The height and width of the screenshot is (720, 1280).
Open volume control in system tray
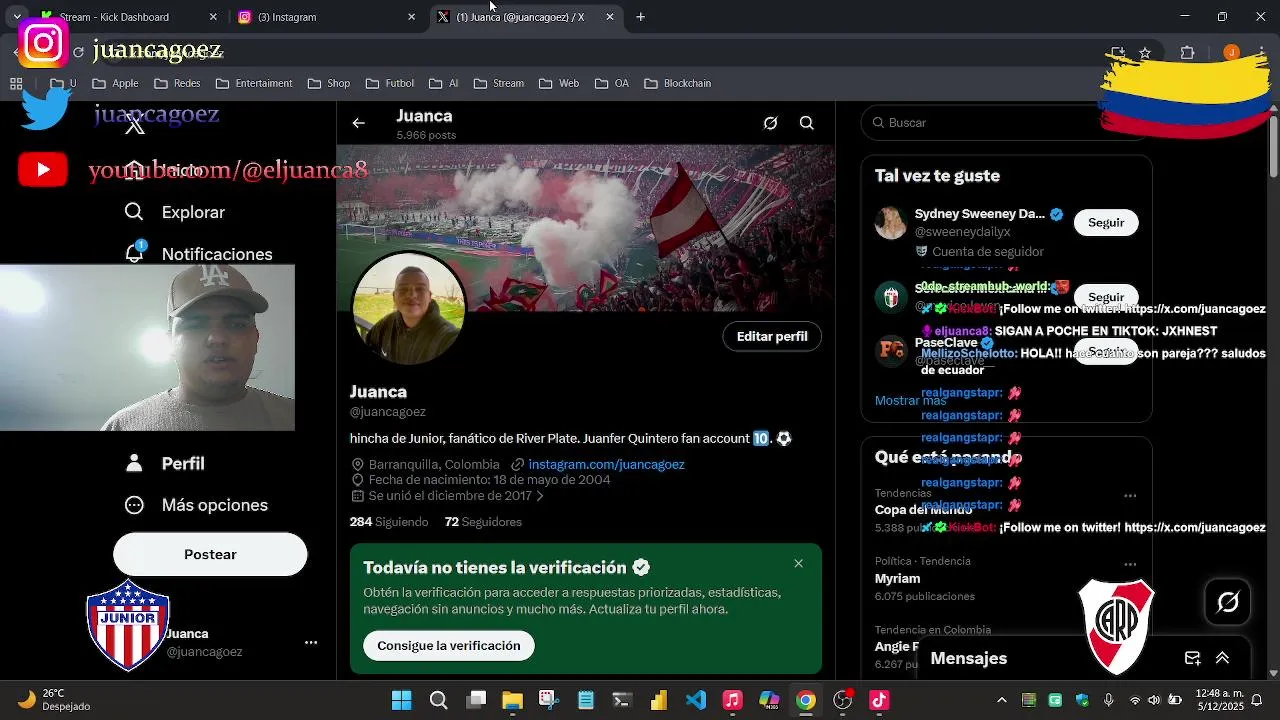point(1154,700)
